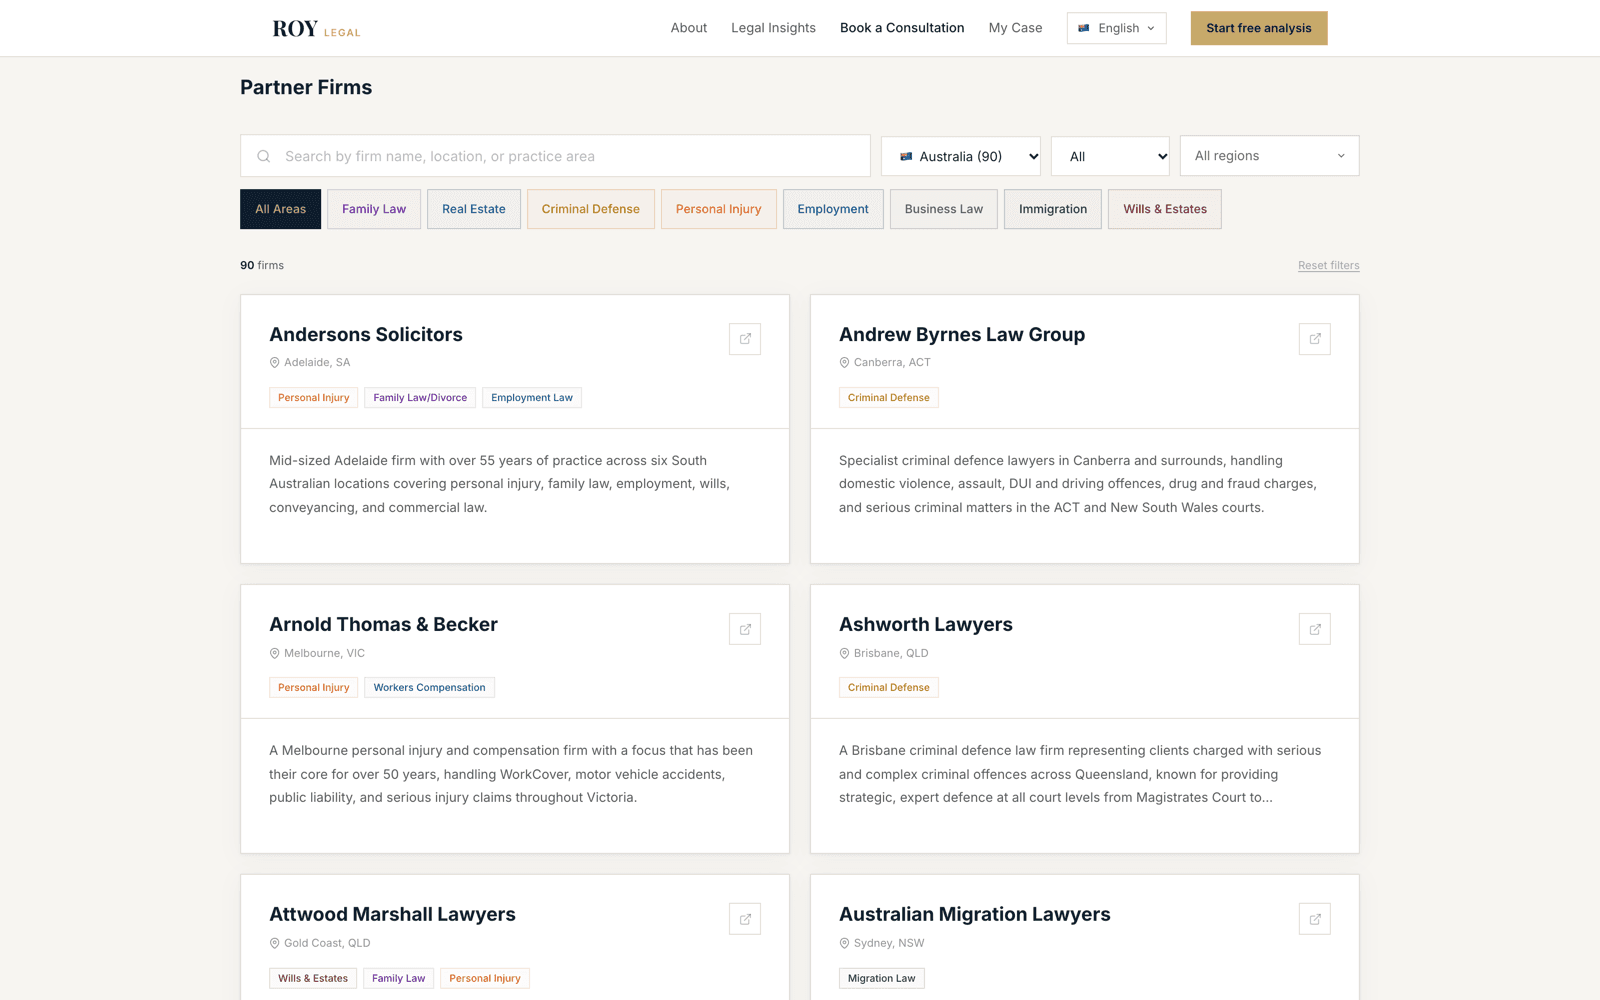
Task: Click the search magnifier icon
Action: 264,156
